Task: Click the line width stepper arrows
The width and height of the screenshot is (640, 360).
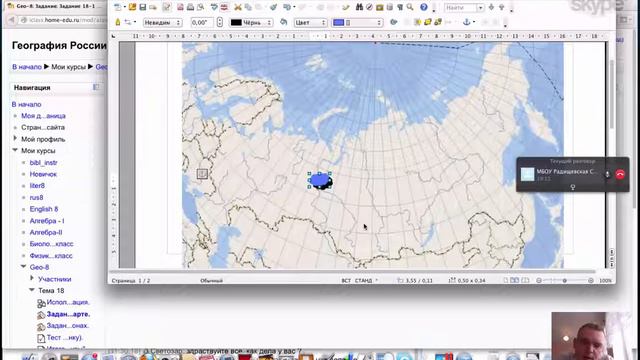Action: point(220,22)
